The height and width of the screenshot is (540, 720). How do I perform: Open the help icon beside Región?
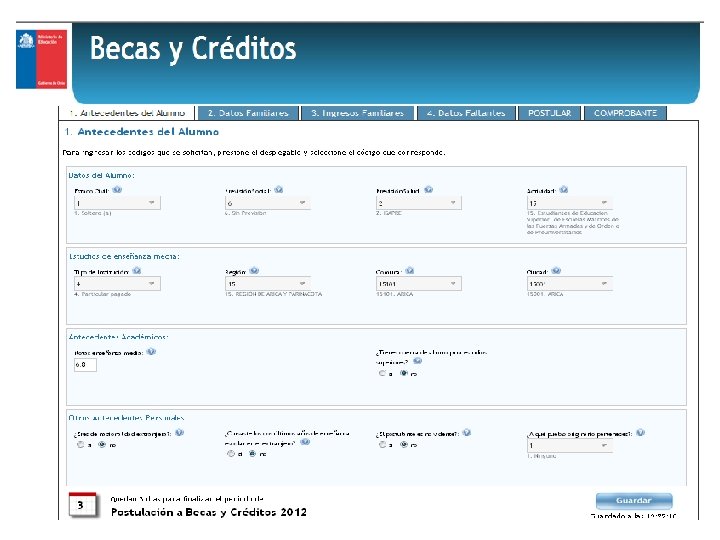point(254,271)
